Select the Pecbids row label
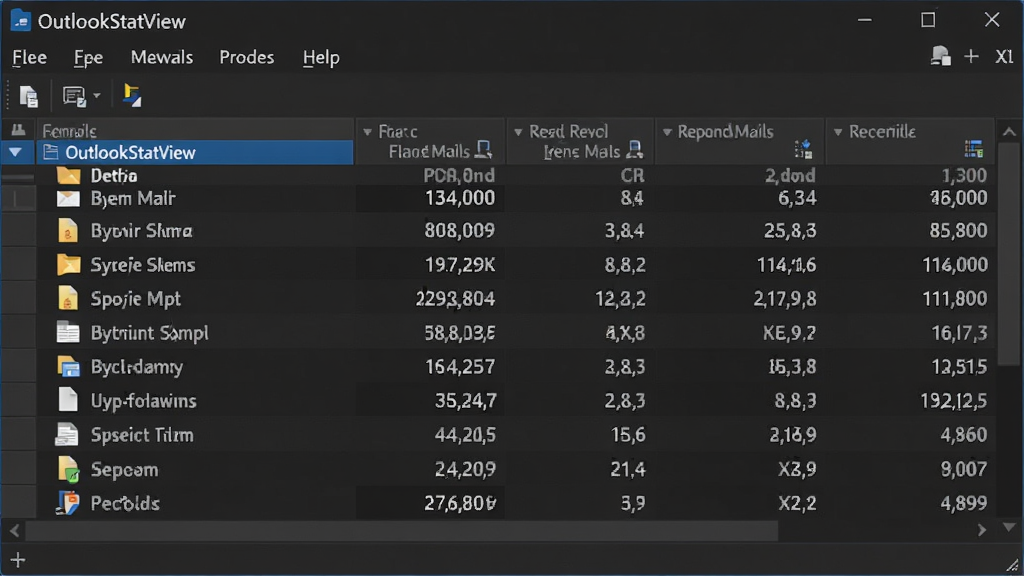The width and height of the screenshot is (1024, 576). click(x=125, y=504)
